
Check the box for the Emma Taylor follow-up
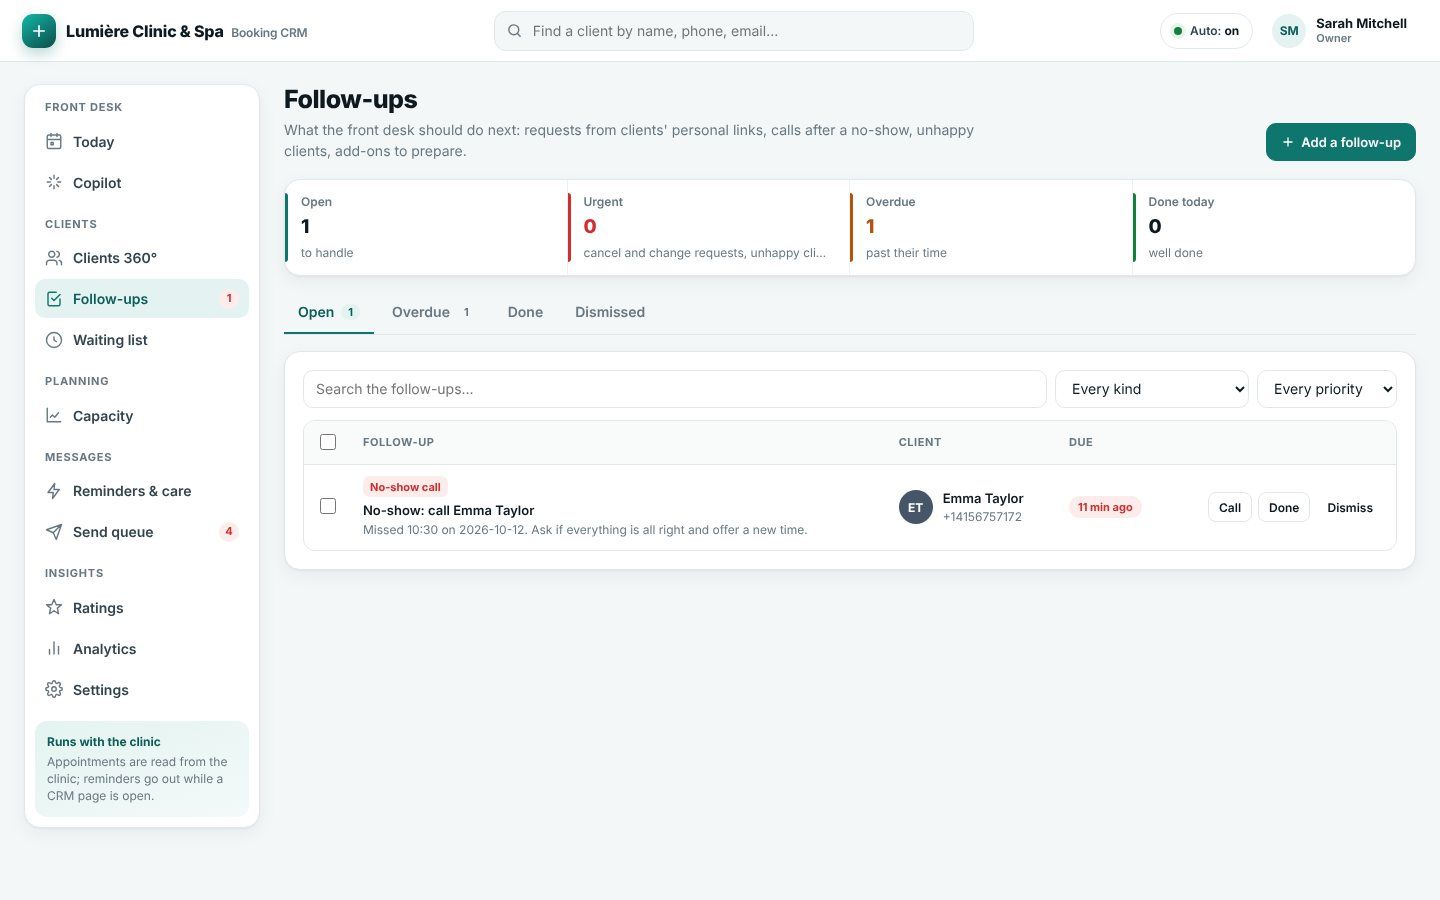[x=328, y=506]
